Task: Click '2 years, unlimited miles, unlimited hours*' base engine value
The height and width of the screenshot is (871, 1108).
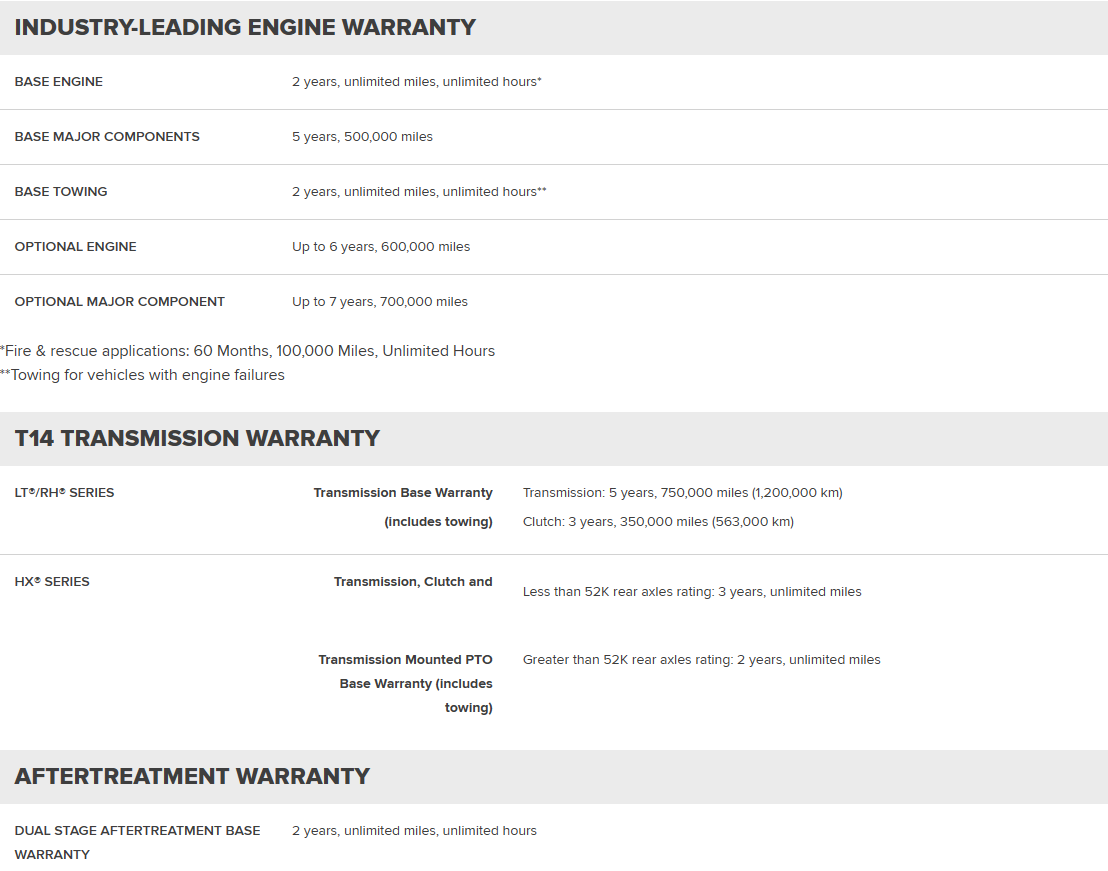Action: click(416, 82)
